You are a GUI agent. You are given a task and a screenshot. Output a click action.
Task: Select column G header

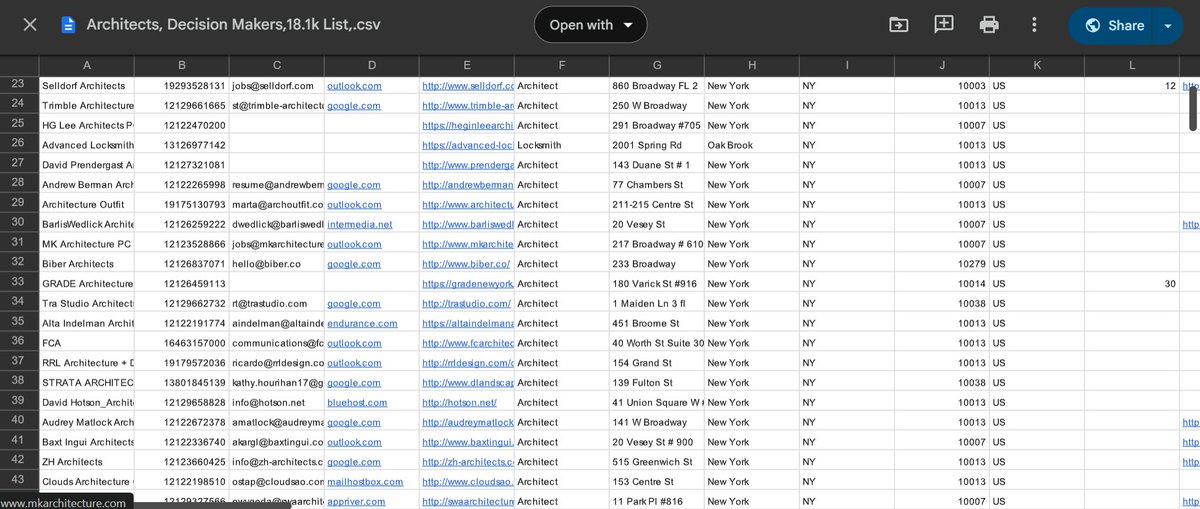656,65
